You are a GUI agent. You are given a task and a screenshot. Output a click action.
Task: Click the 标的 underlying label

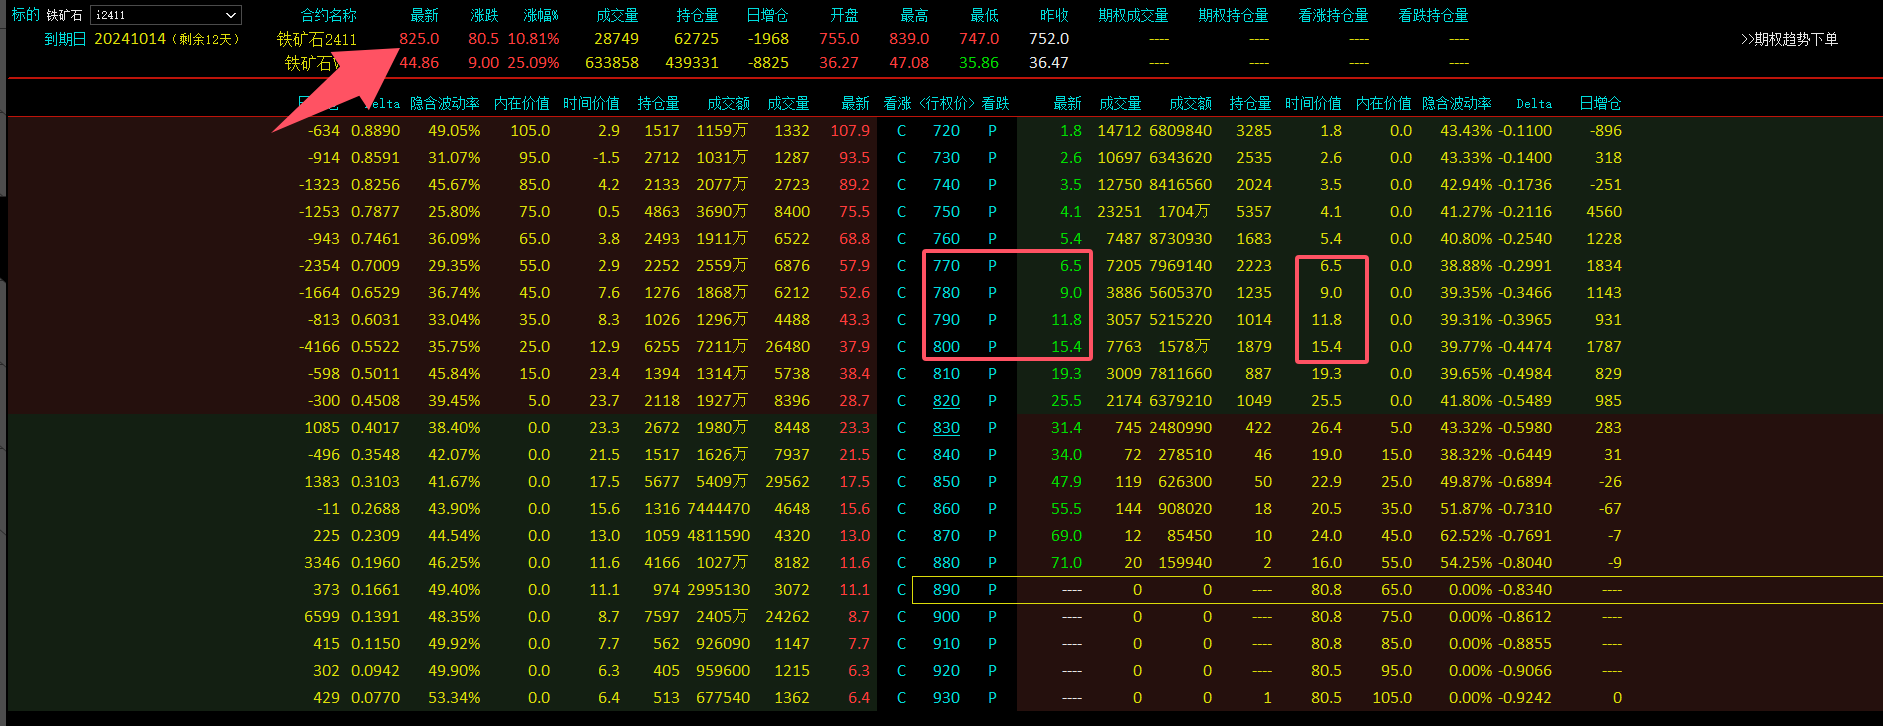[x=26, y=15]
